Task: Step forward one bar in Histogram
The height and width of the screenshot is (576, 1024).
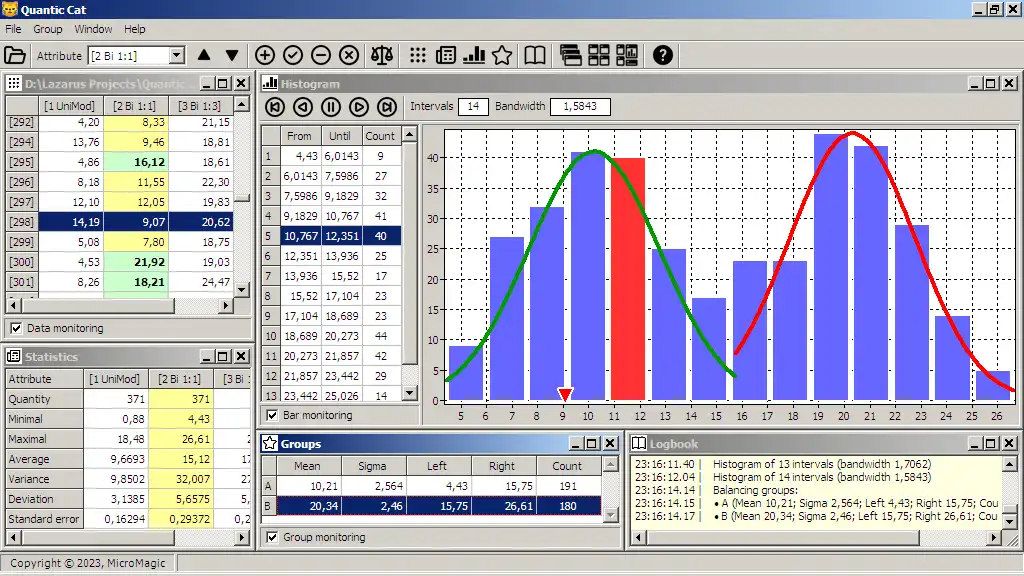Action: click(x=359, y=107)
